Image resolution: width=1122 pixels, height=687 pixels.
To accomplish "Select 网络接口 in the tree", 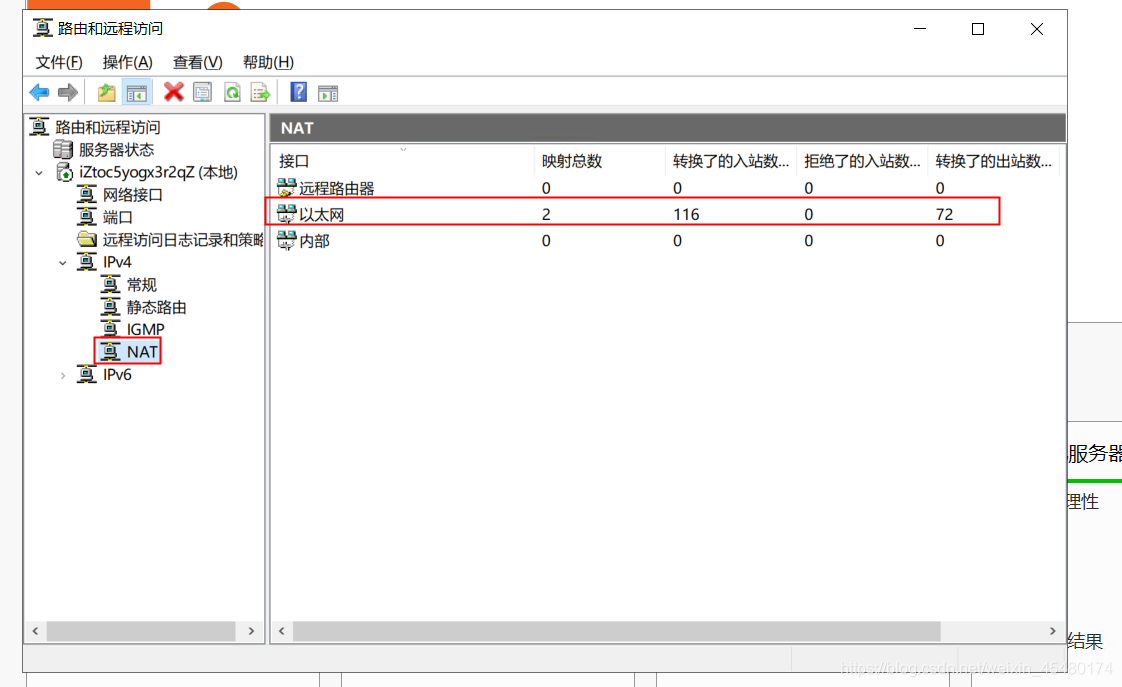I will [132, 195].
